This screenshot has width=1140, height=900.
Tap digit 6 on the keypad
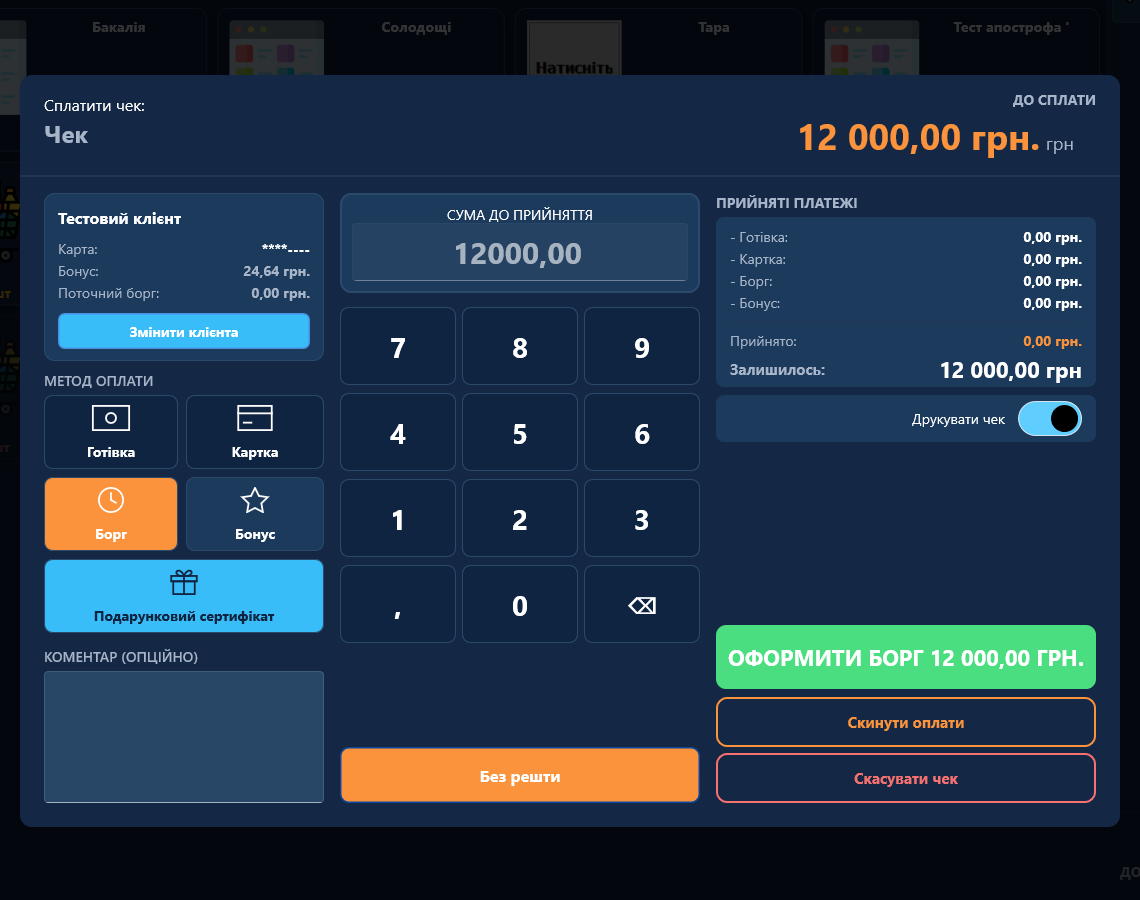(x=642, y=433)
